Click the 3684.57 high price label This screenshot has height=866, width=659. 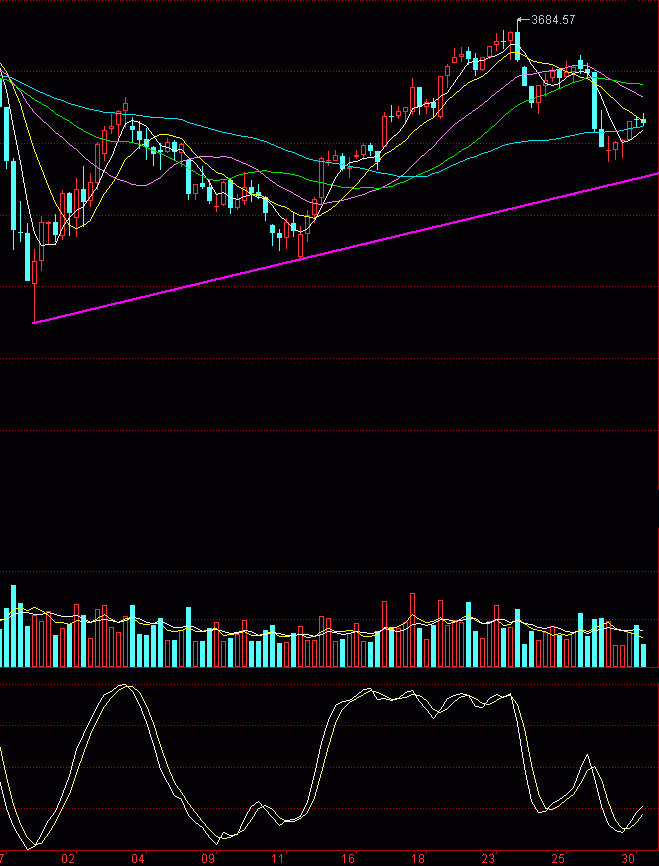[x=553, y=20]
